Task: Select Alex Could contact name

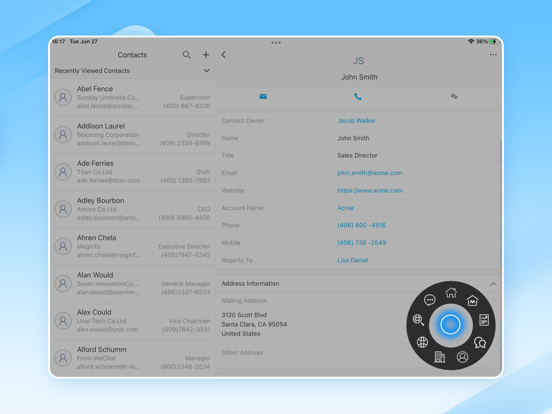Action: 94,312
